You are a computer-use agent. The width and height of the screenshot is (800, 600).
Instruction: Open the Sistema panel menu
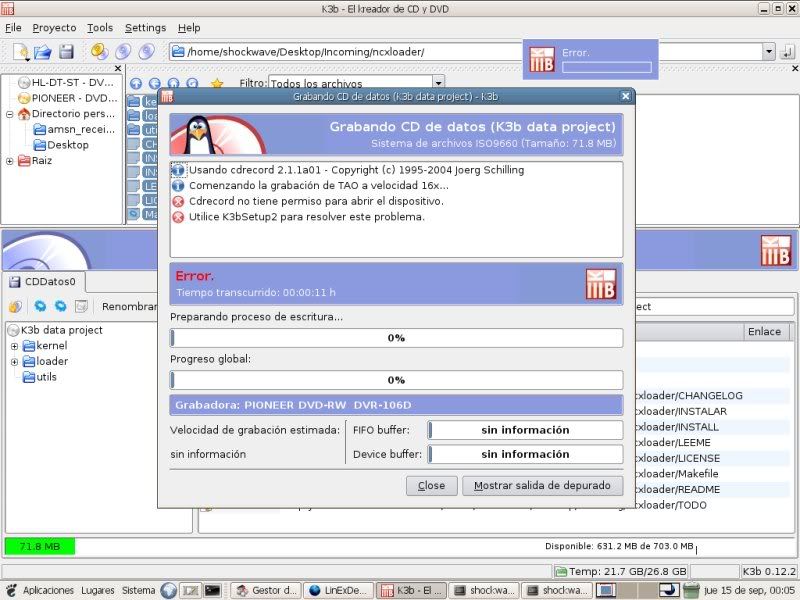pos(138,590)
